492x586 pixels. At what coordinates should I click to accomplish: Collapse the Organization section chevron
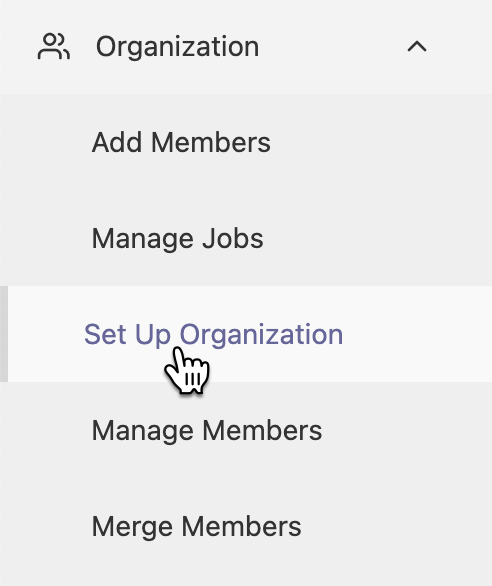click(417, 47)
